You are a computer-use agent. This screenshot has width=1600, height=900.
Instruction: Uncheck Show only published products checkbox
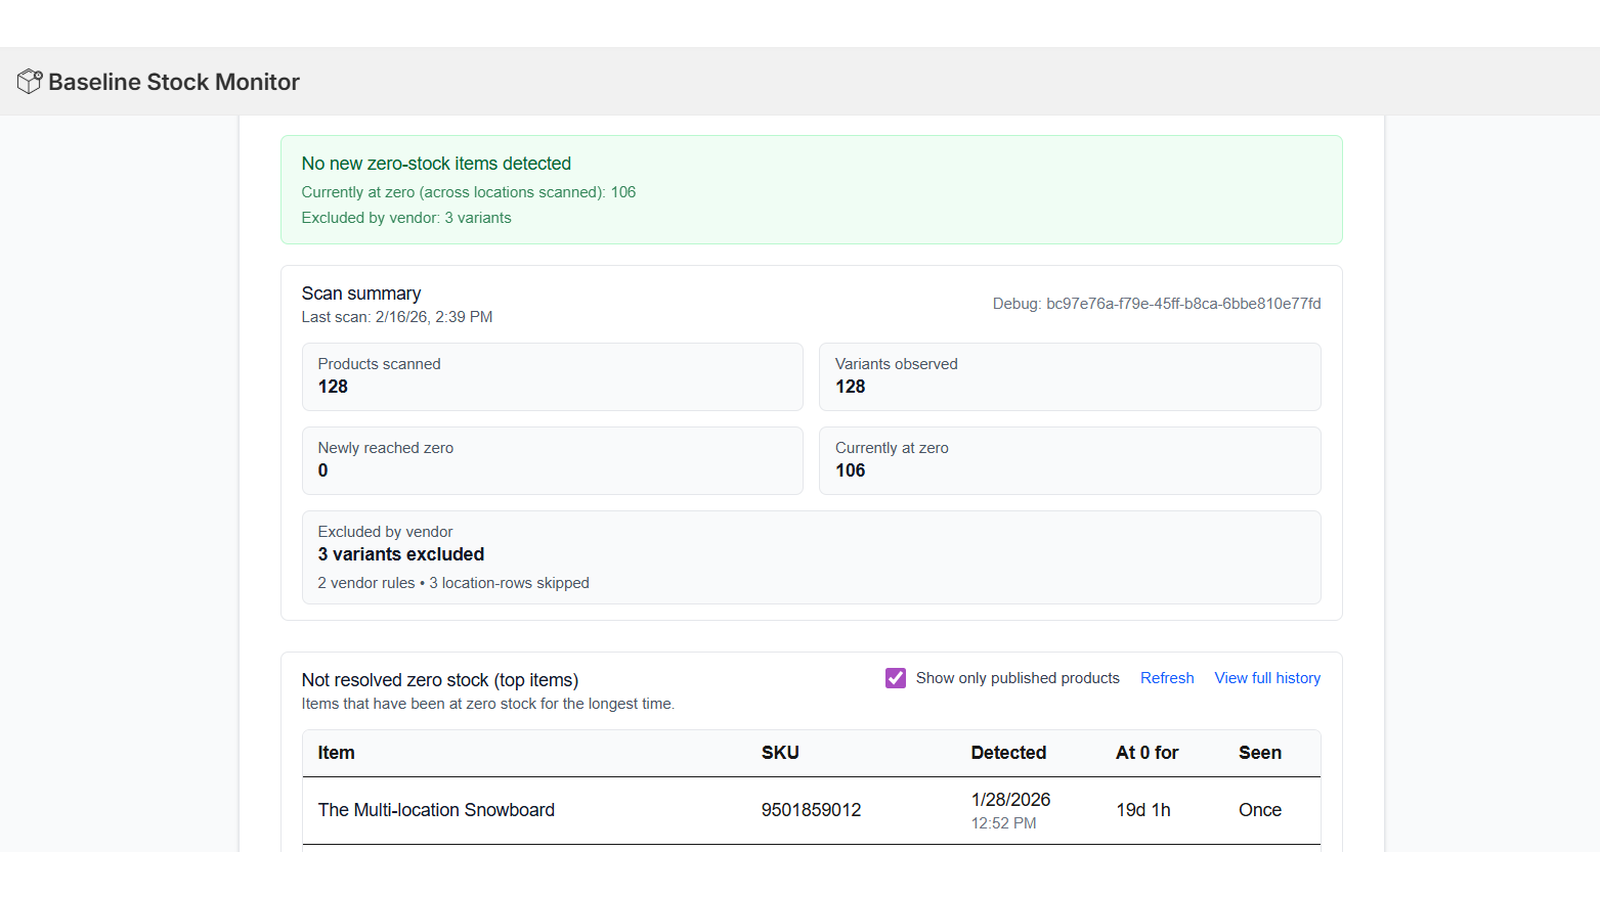895,678
